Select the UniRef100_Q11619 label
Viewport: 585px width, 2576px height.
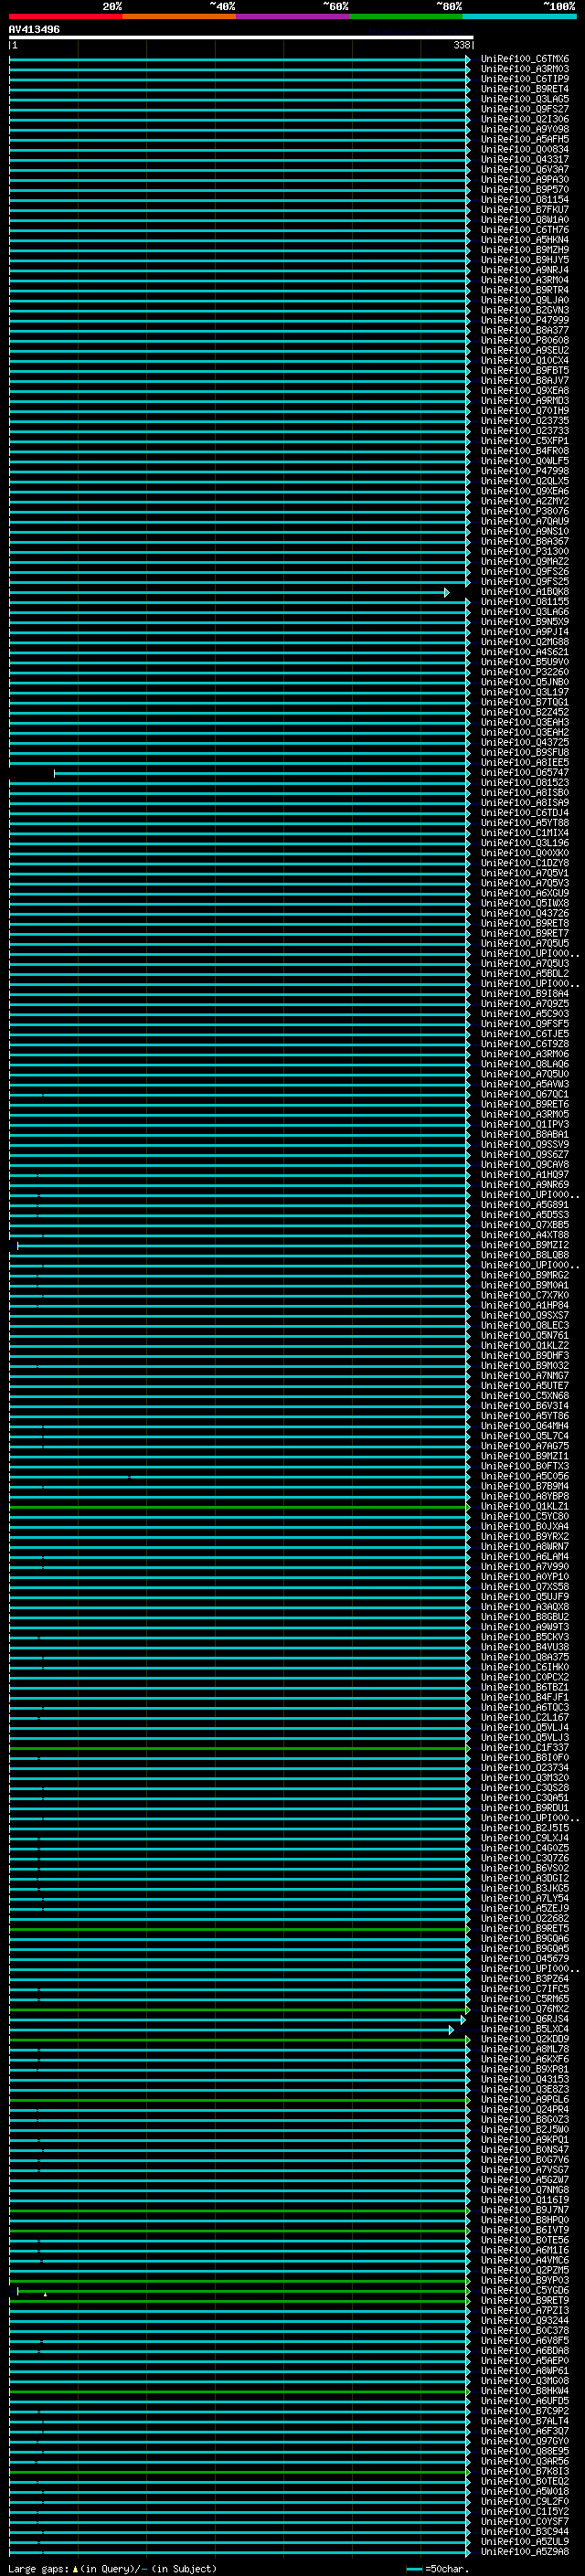(525, 2199)
